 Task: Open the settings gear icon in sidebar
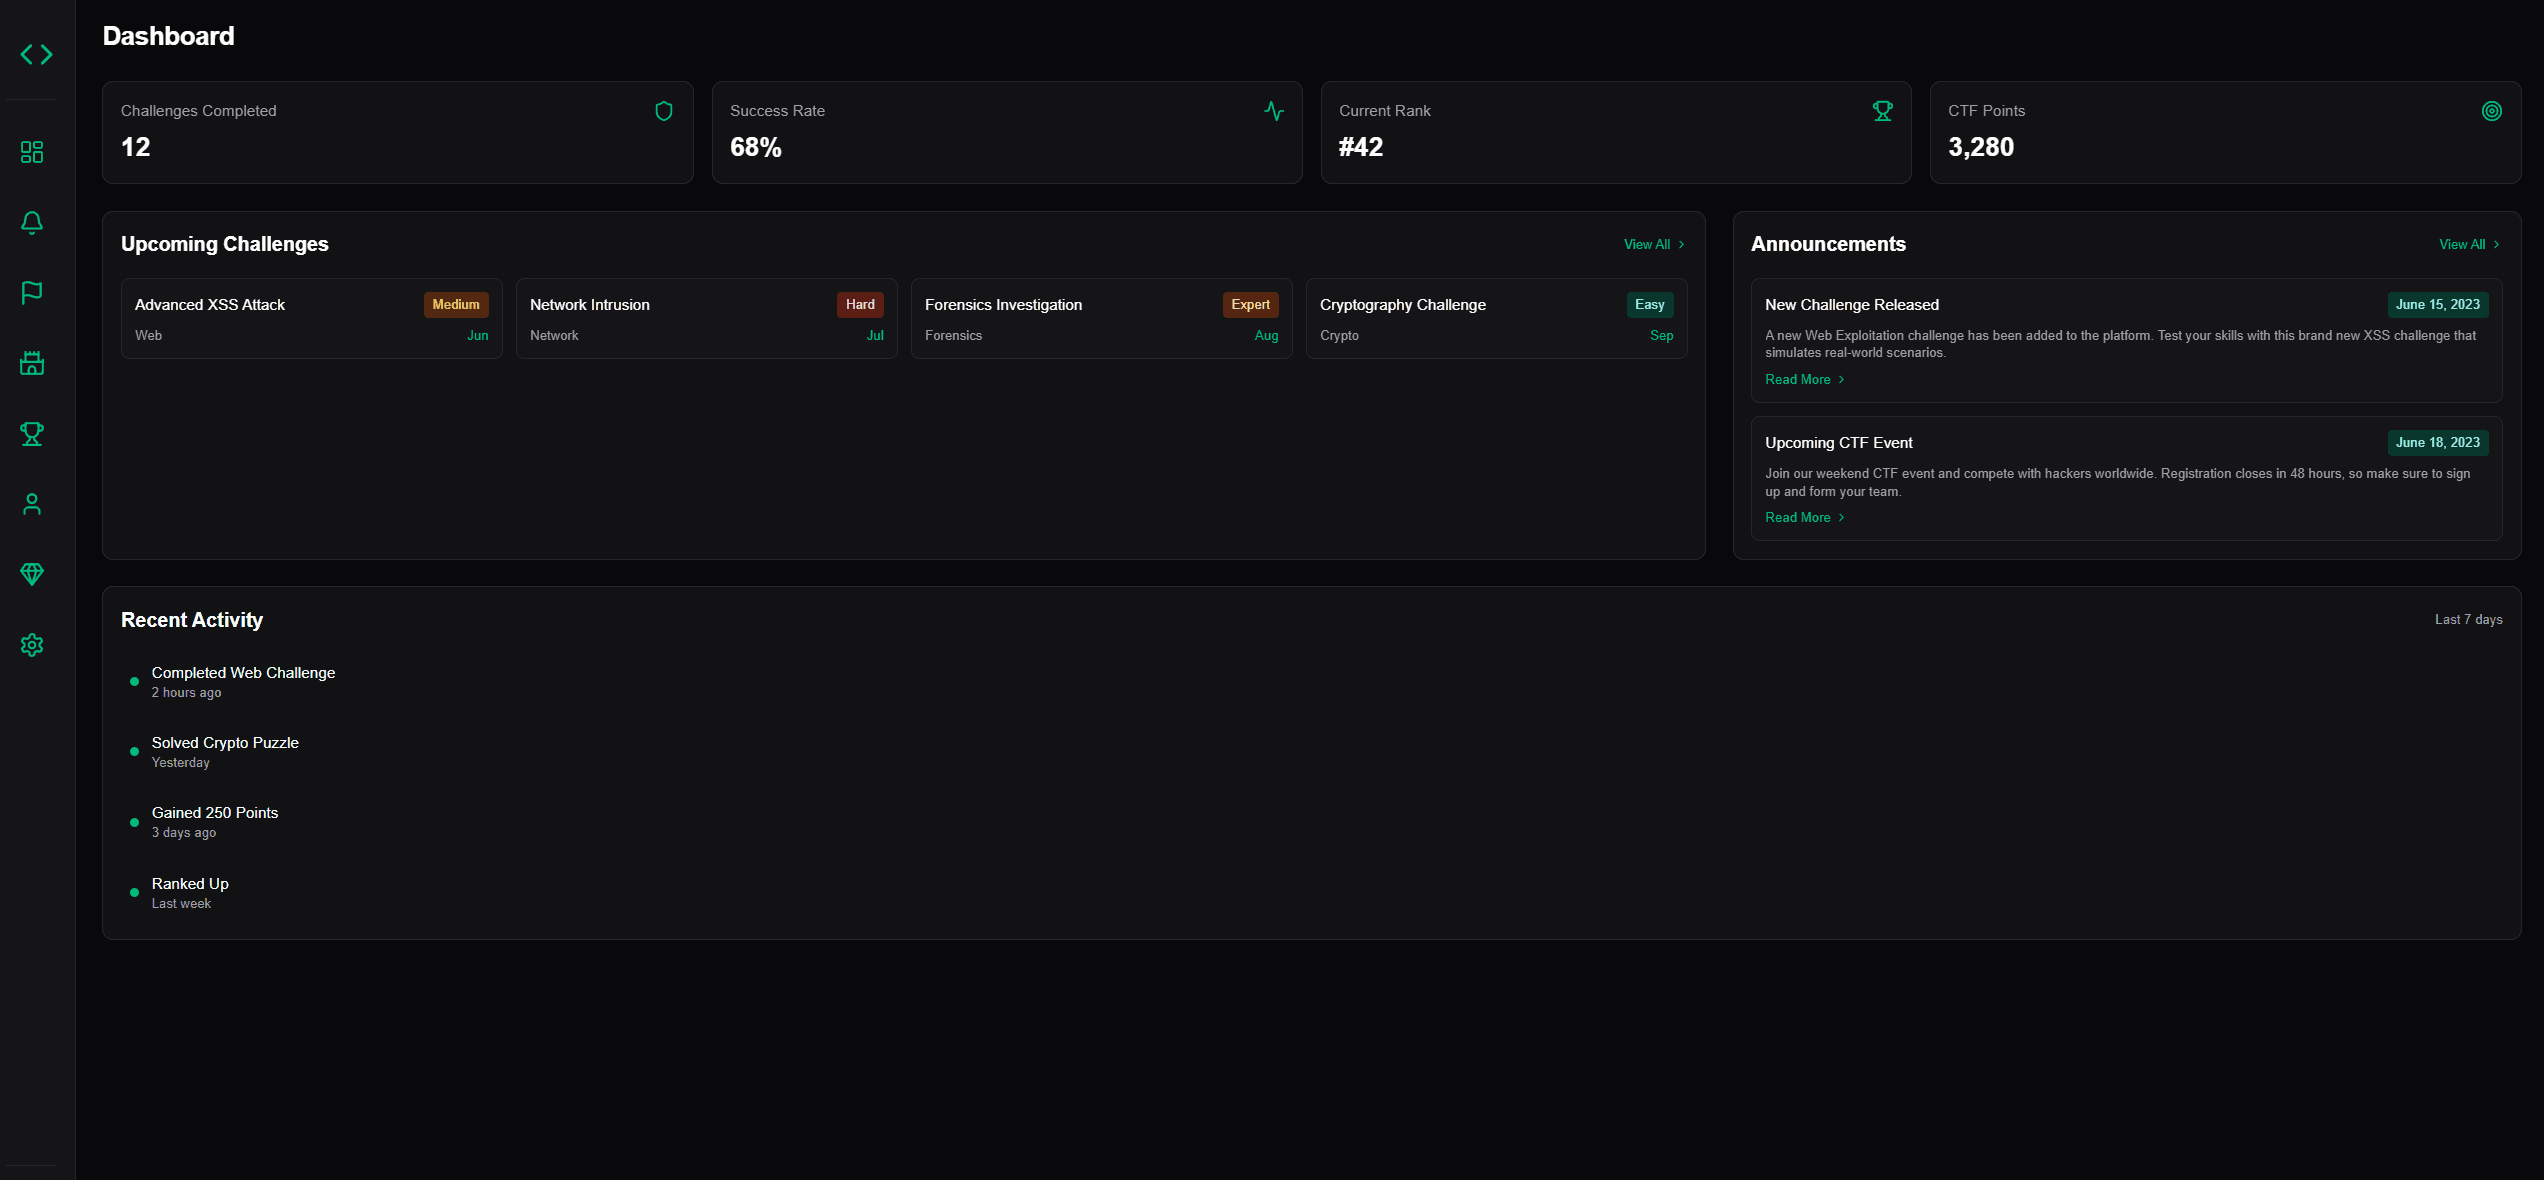(x=32, y=645)
